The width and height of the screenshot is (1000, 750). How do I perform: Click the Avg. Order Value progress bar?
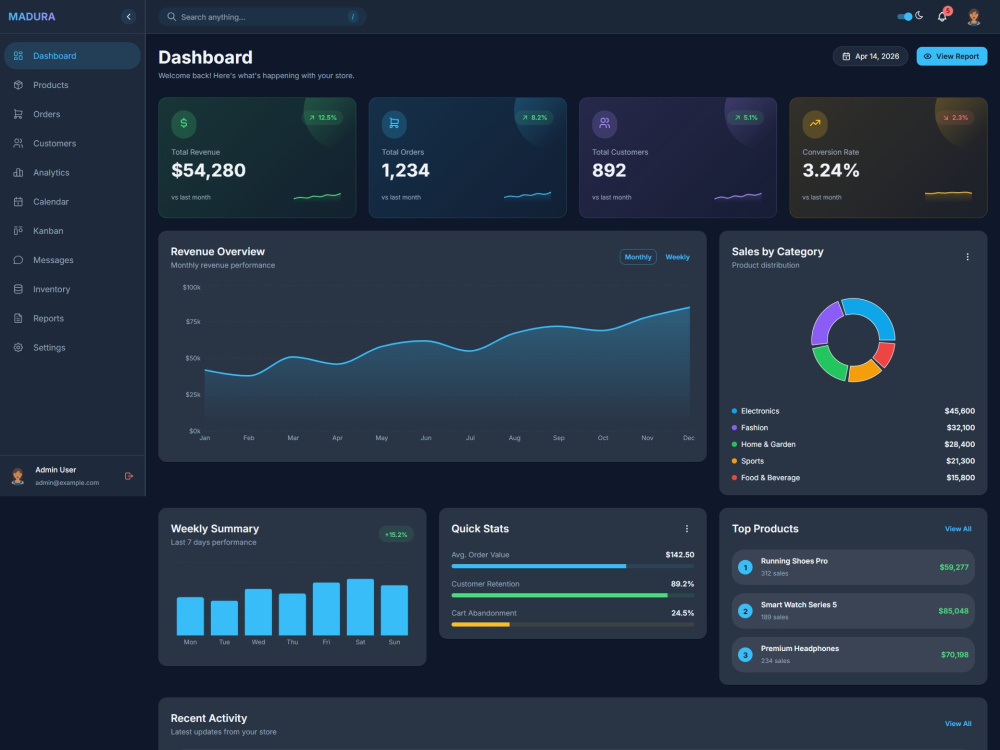(x=573, y=566)
